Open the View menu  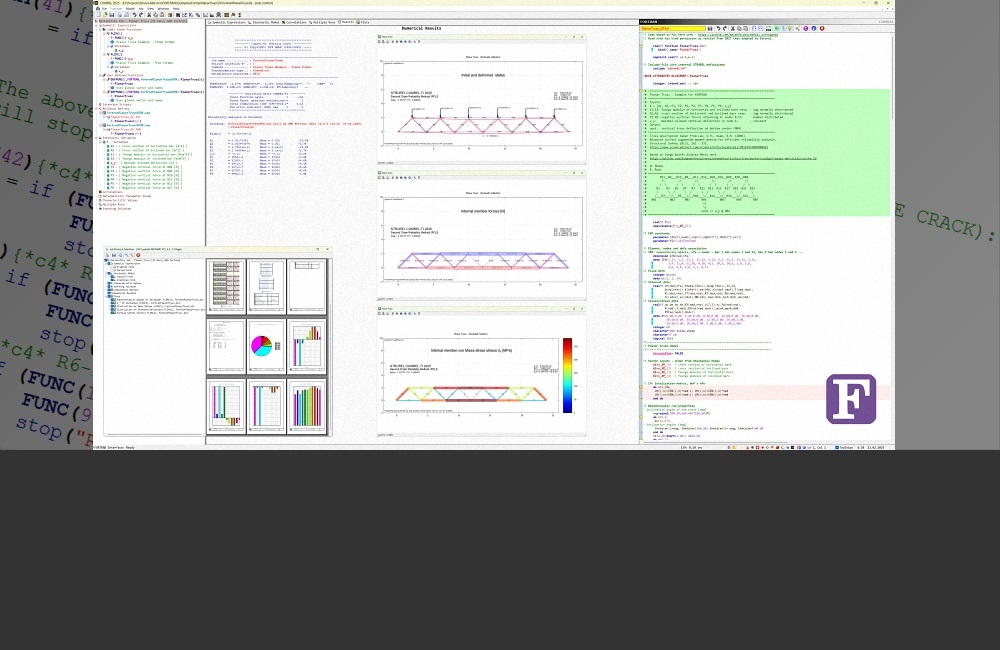(151, 9)
